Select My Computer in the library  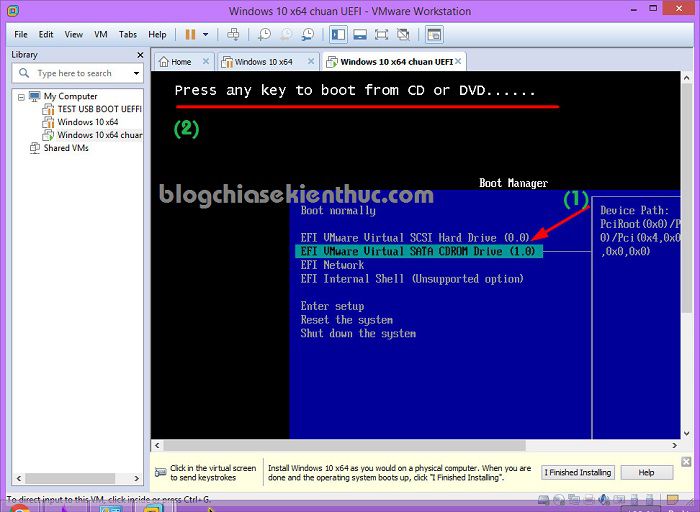coord(71,96)
